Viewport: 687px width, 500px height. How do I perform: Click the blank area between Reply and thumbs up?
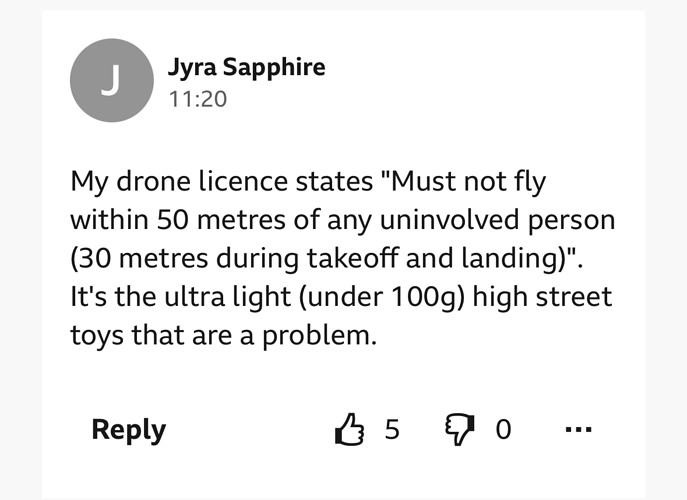250,429
